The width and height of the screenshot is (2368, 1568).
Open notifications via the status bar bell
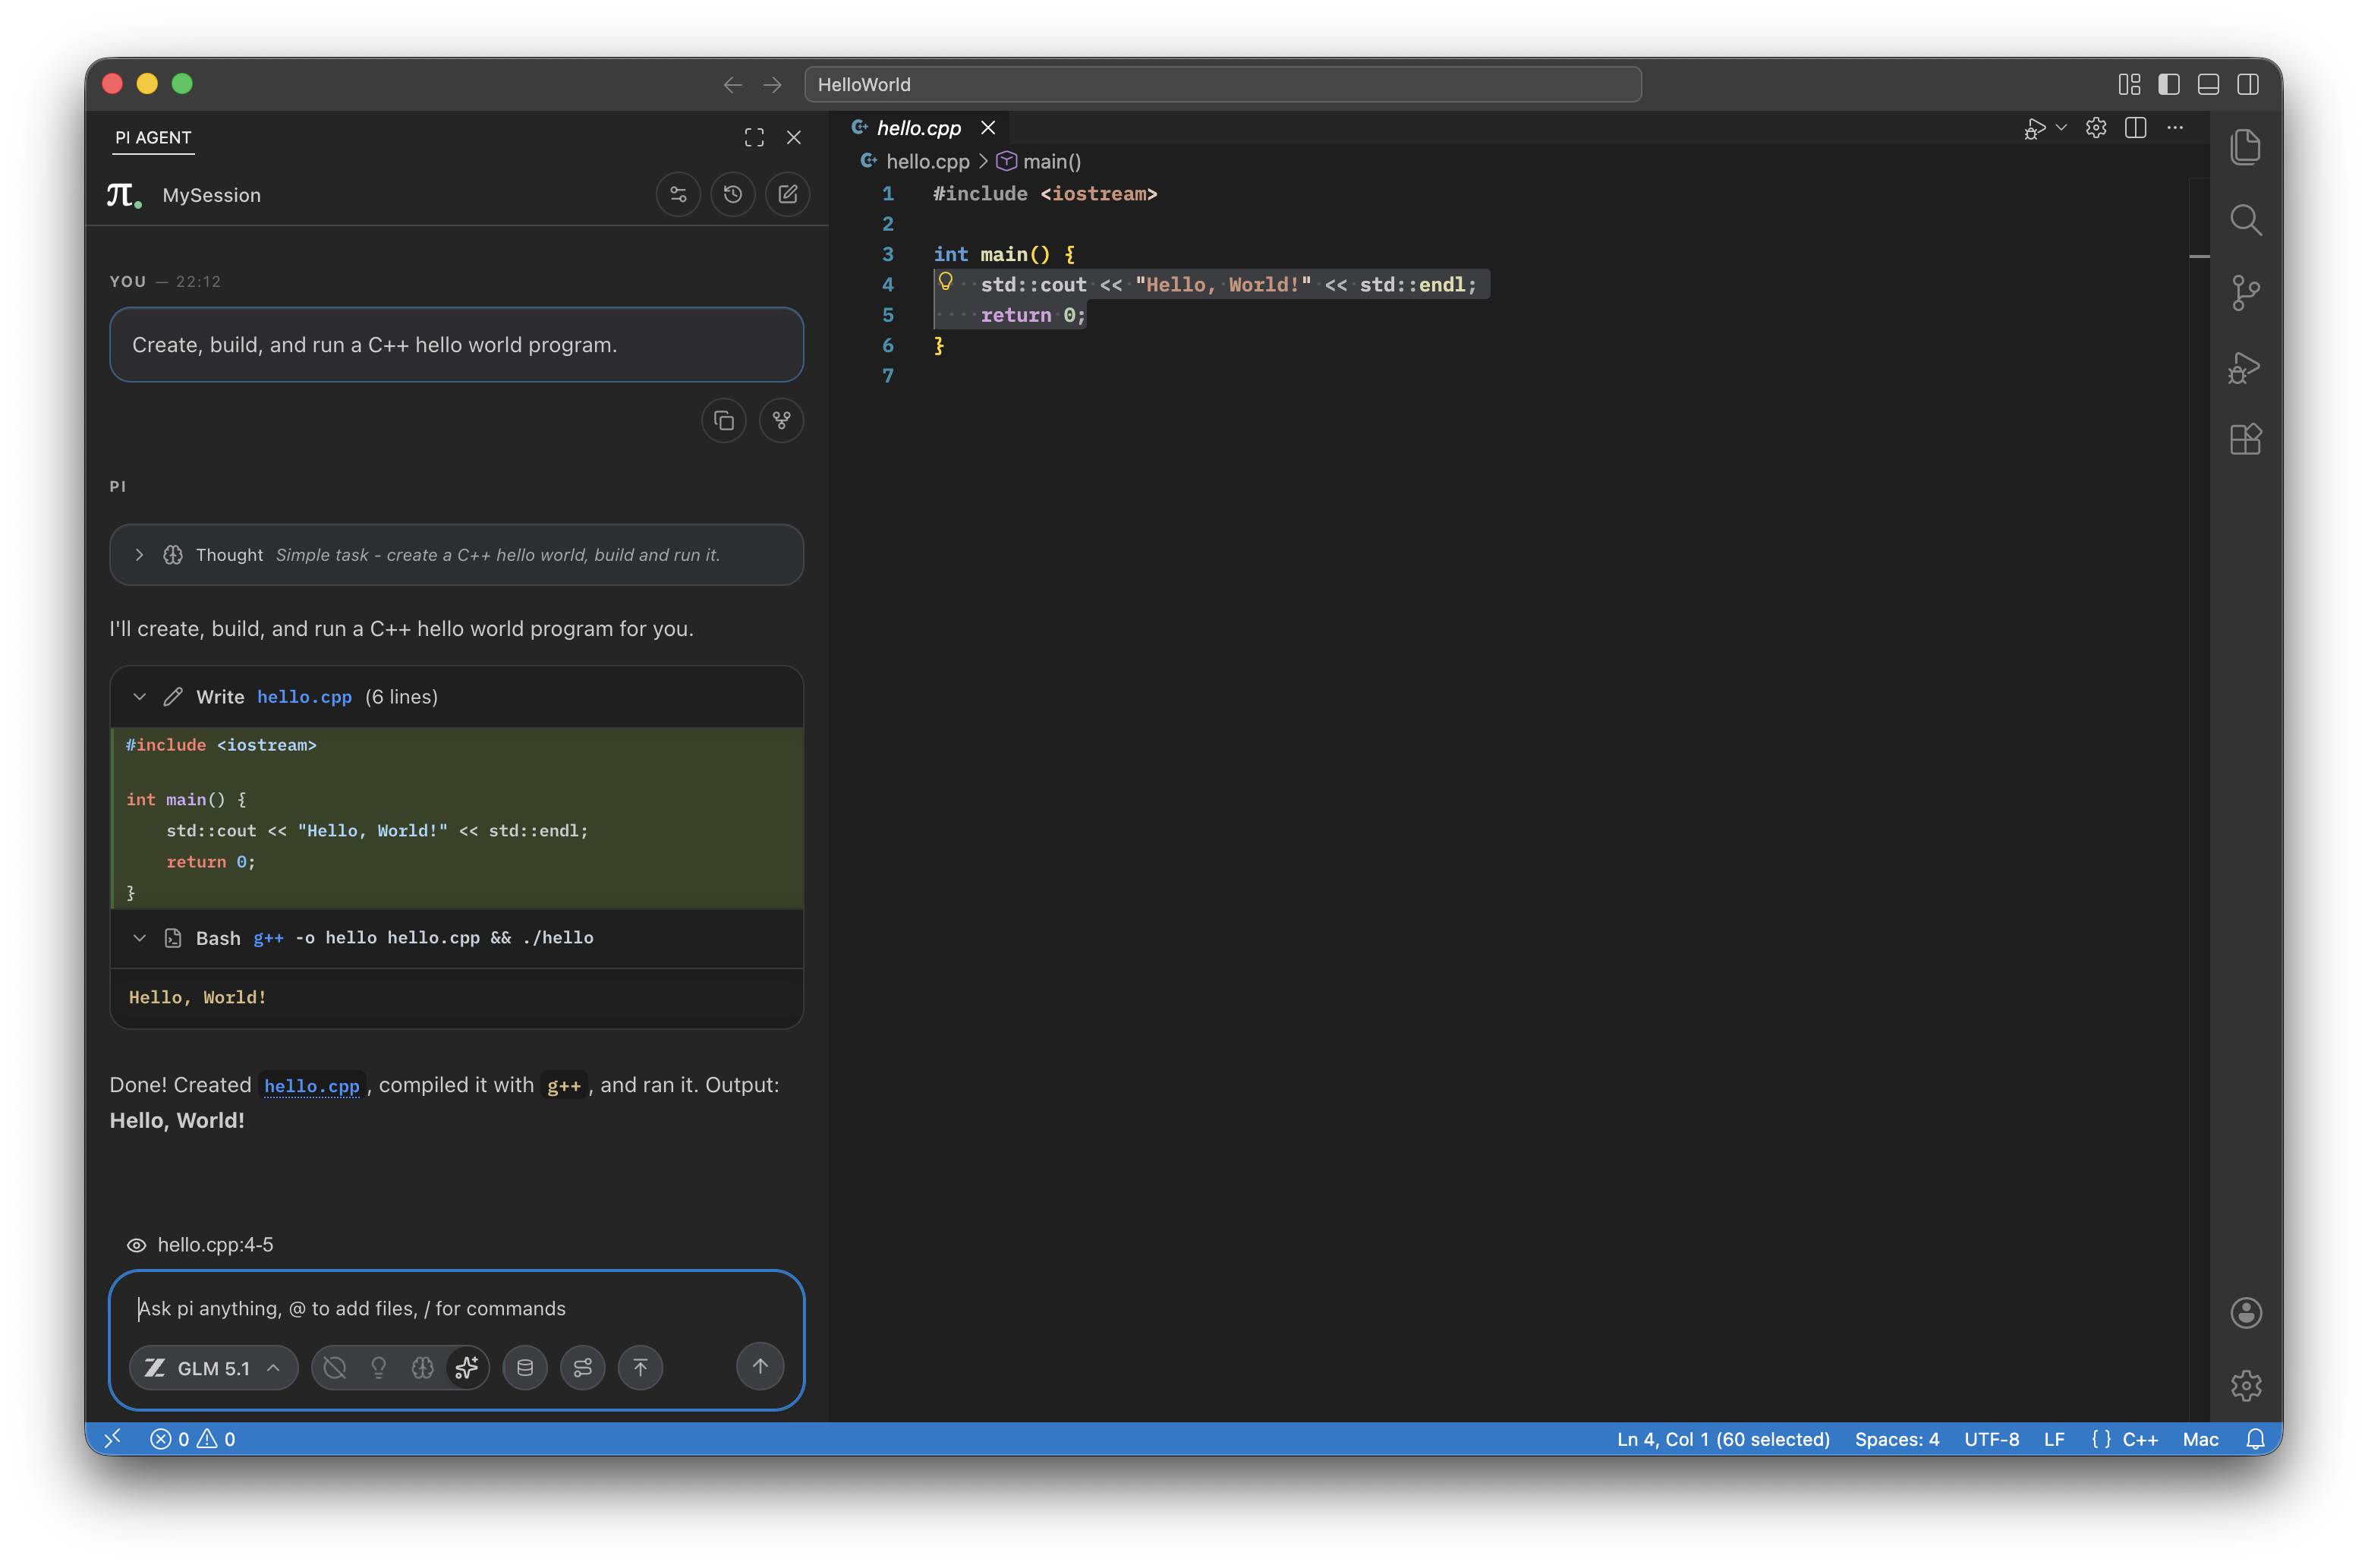click(2255, 1439)
